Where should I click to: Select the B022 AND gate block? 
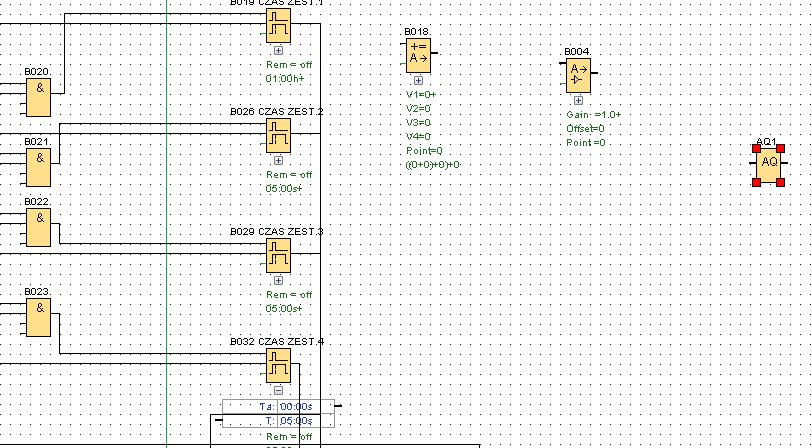point(39,227)
